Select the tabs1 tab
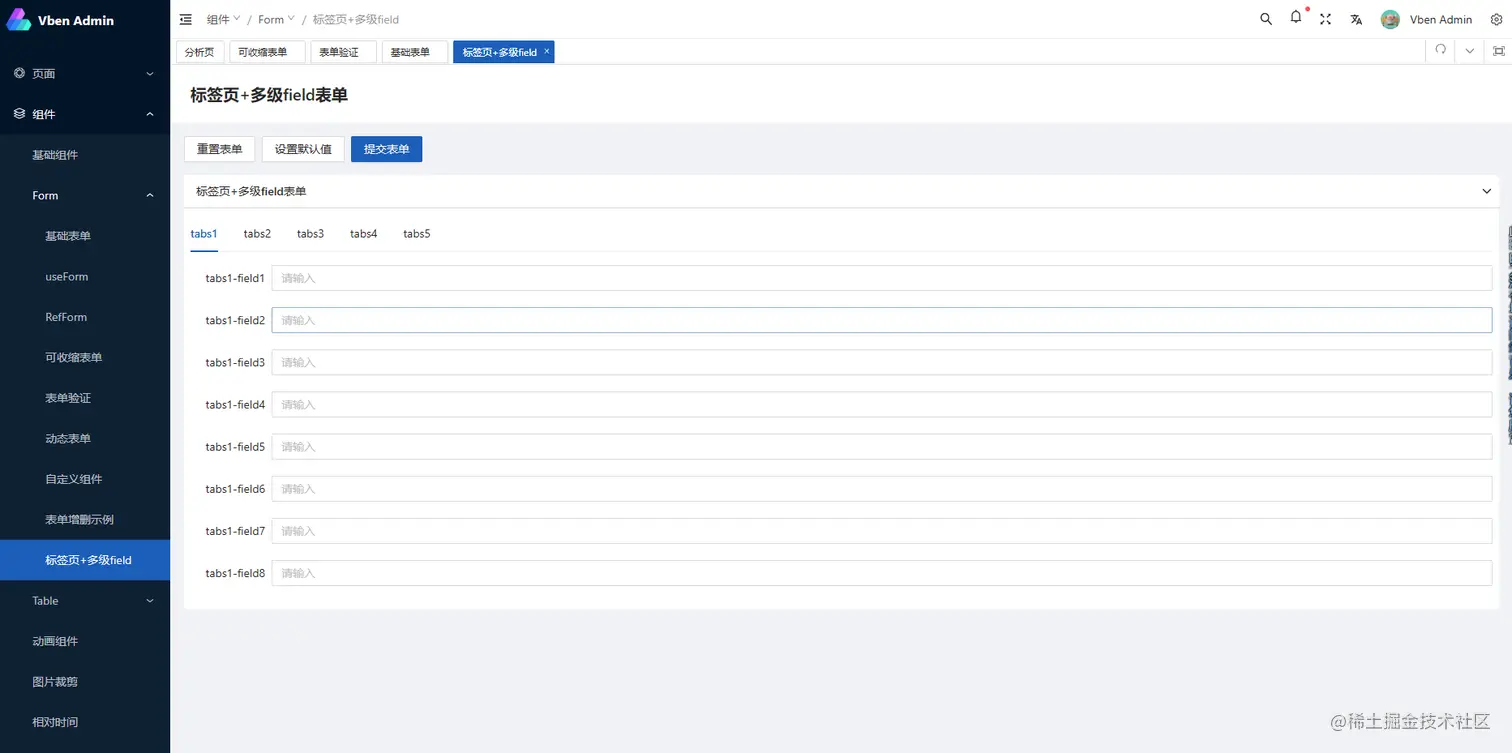 (204, 234)
